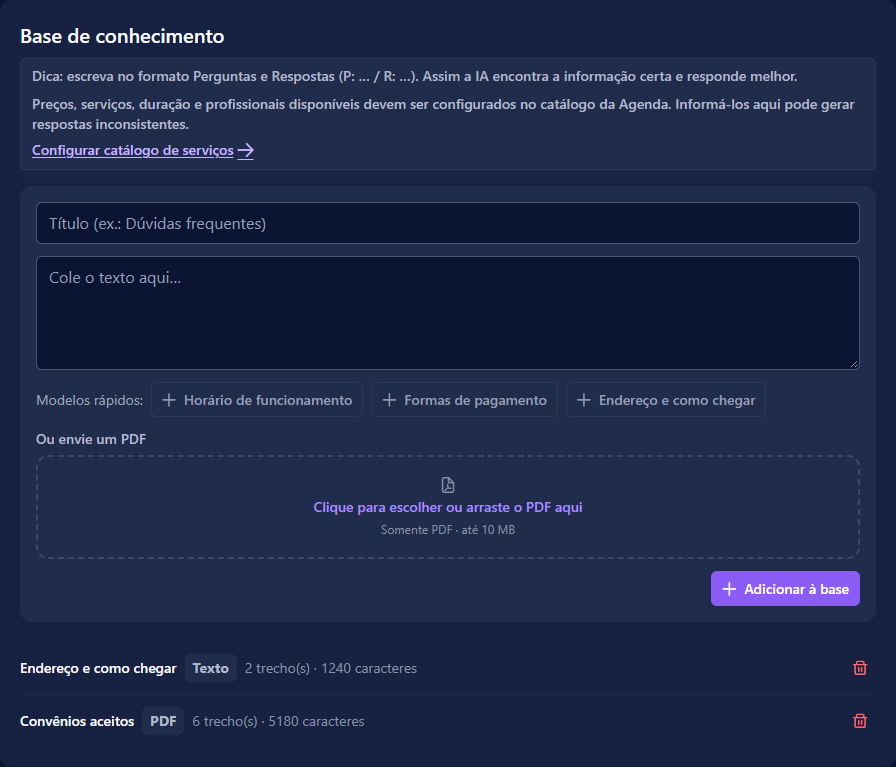Click '6 trecho(s) · 5180 caracteres' text
This screenshot has width=896, height=767.
(x=278, y=721)
